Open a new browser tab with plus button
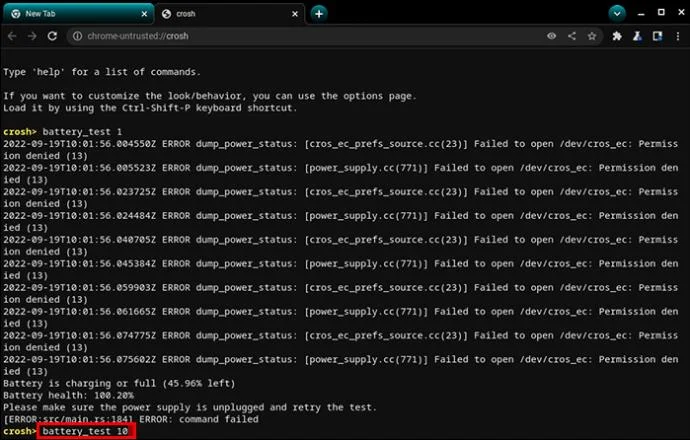This screenshot has height=440, width=690. (x=319, y=14)
